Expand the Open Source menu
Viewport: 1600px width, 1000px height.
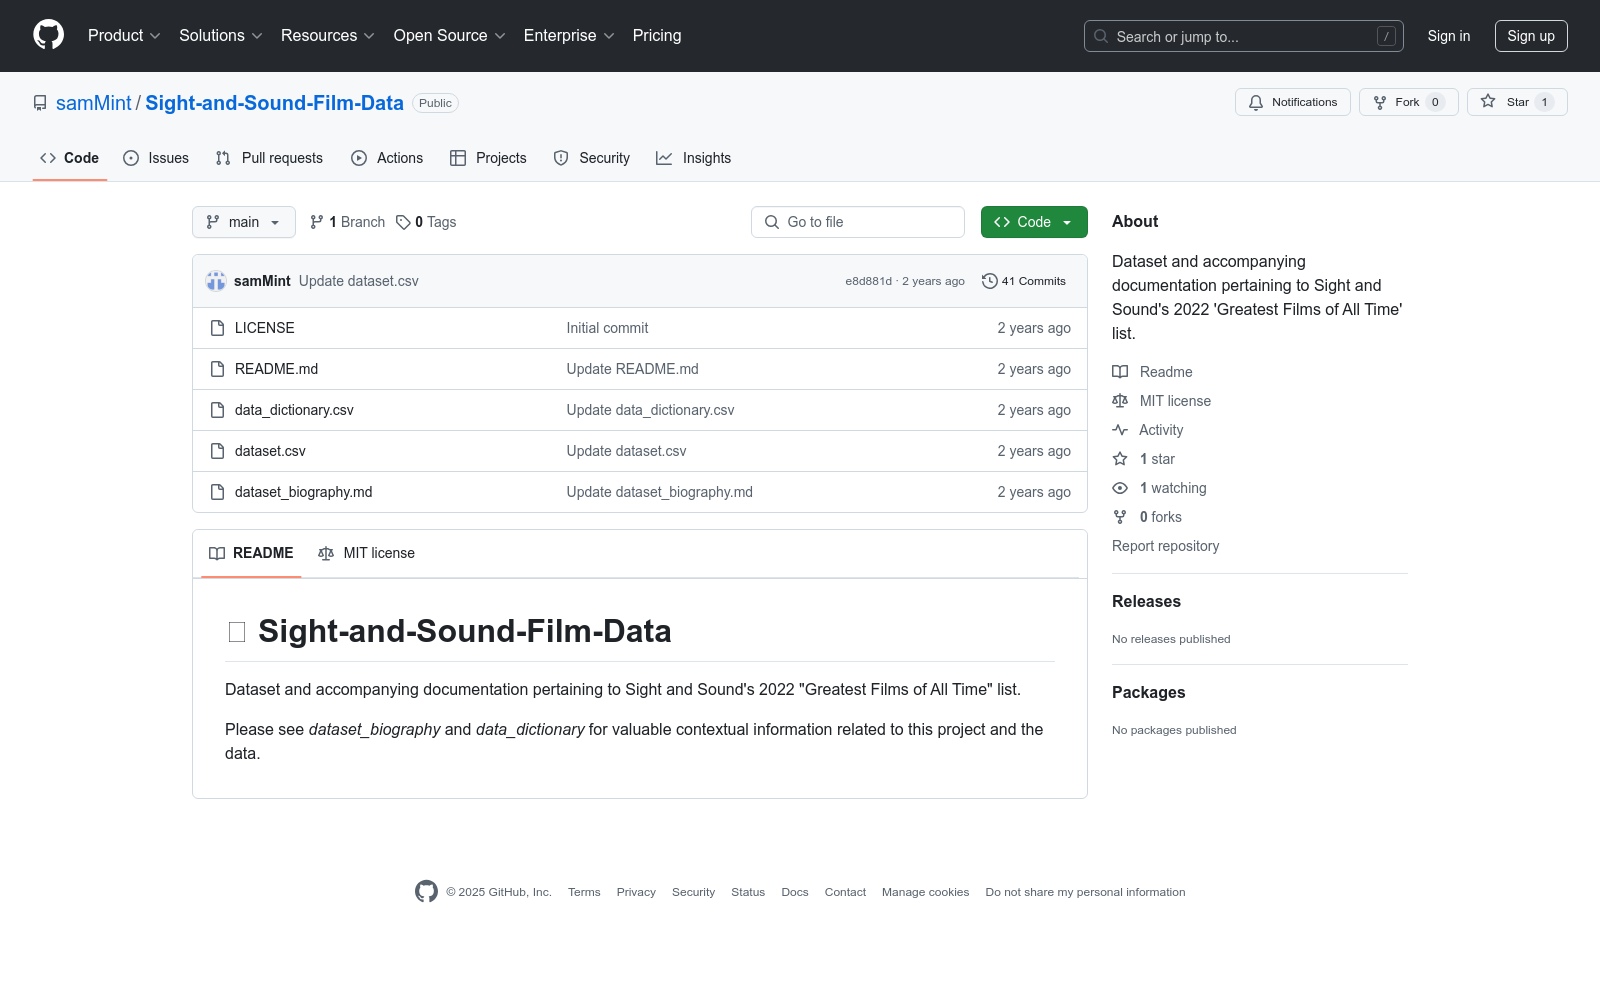(450, 35)
